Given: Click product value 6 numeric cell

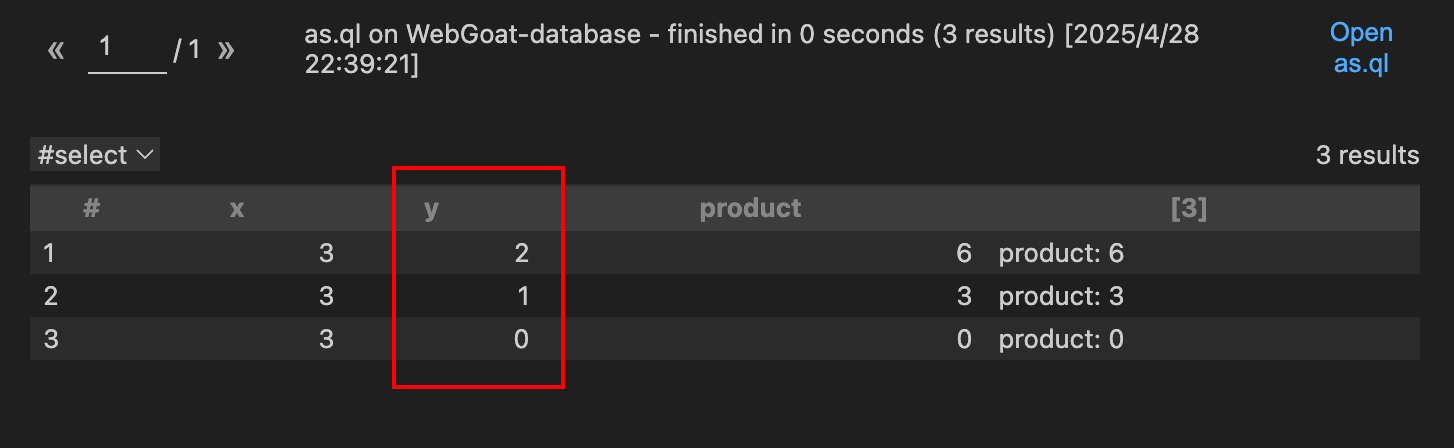Looking at the screenshot, I should pyautogui.click(x=964, y=253).
